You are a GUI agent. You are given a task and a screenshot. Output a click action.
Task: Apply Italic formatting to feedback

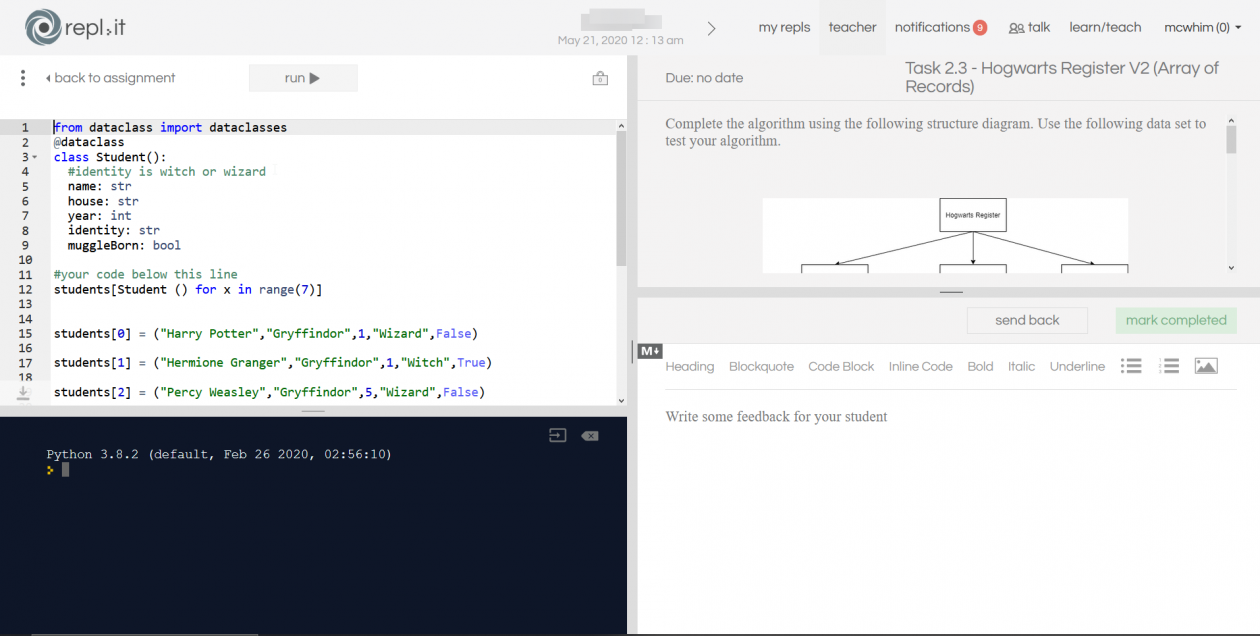click(x=1021, y=366)
